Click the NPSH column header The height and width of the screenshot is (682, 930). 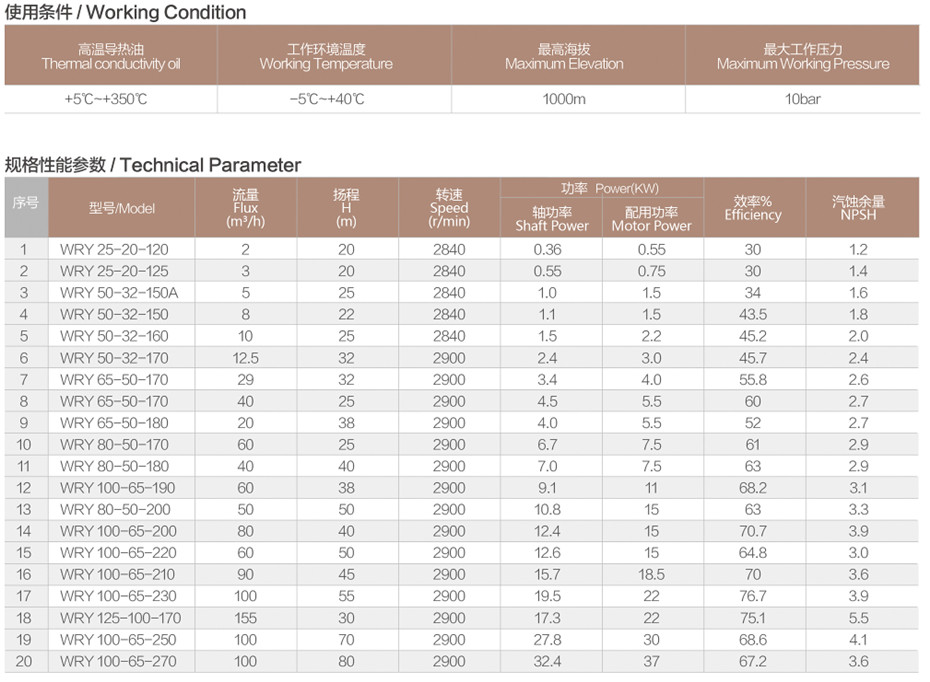859,208
